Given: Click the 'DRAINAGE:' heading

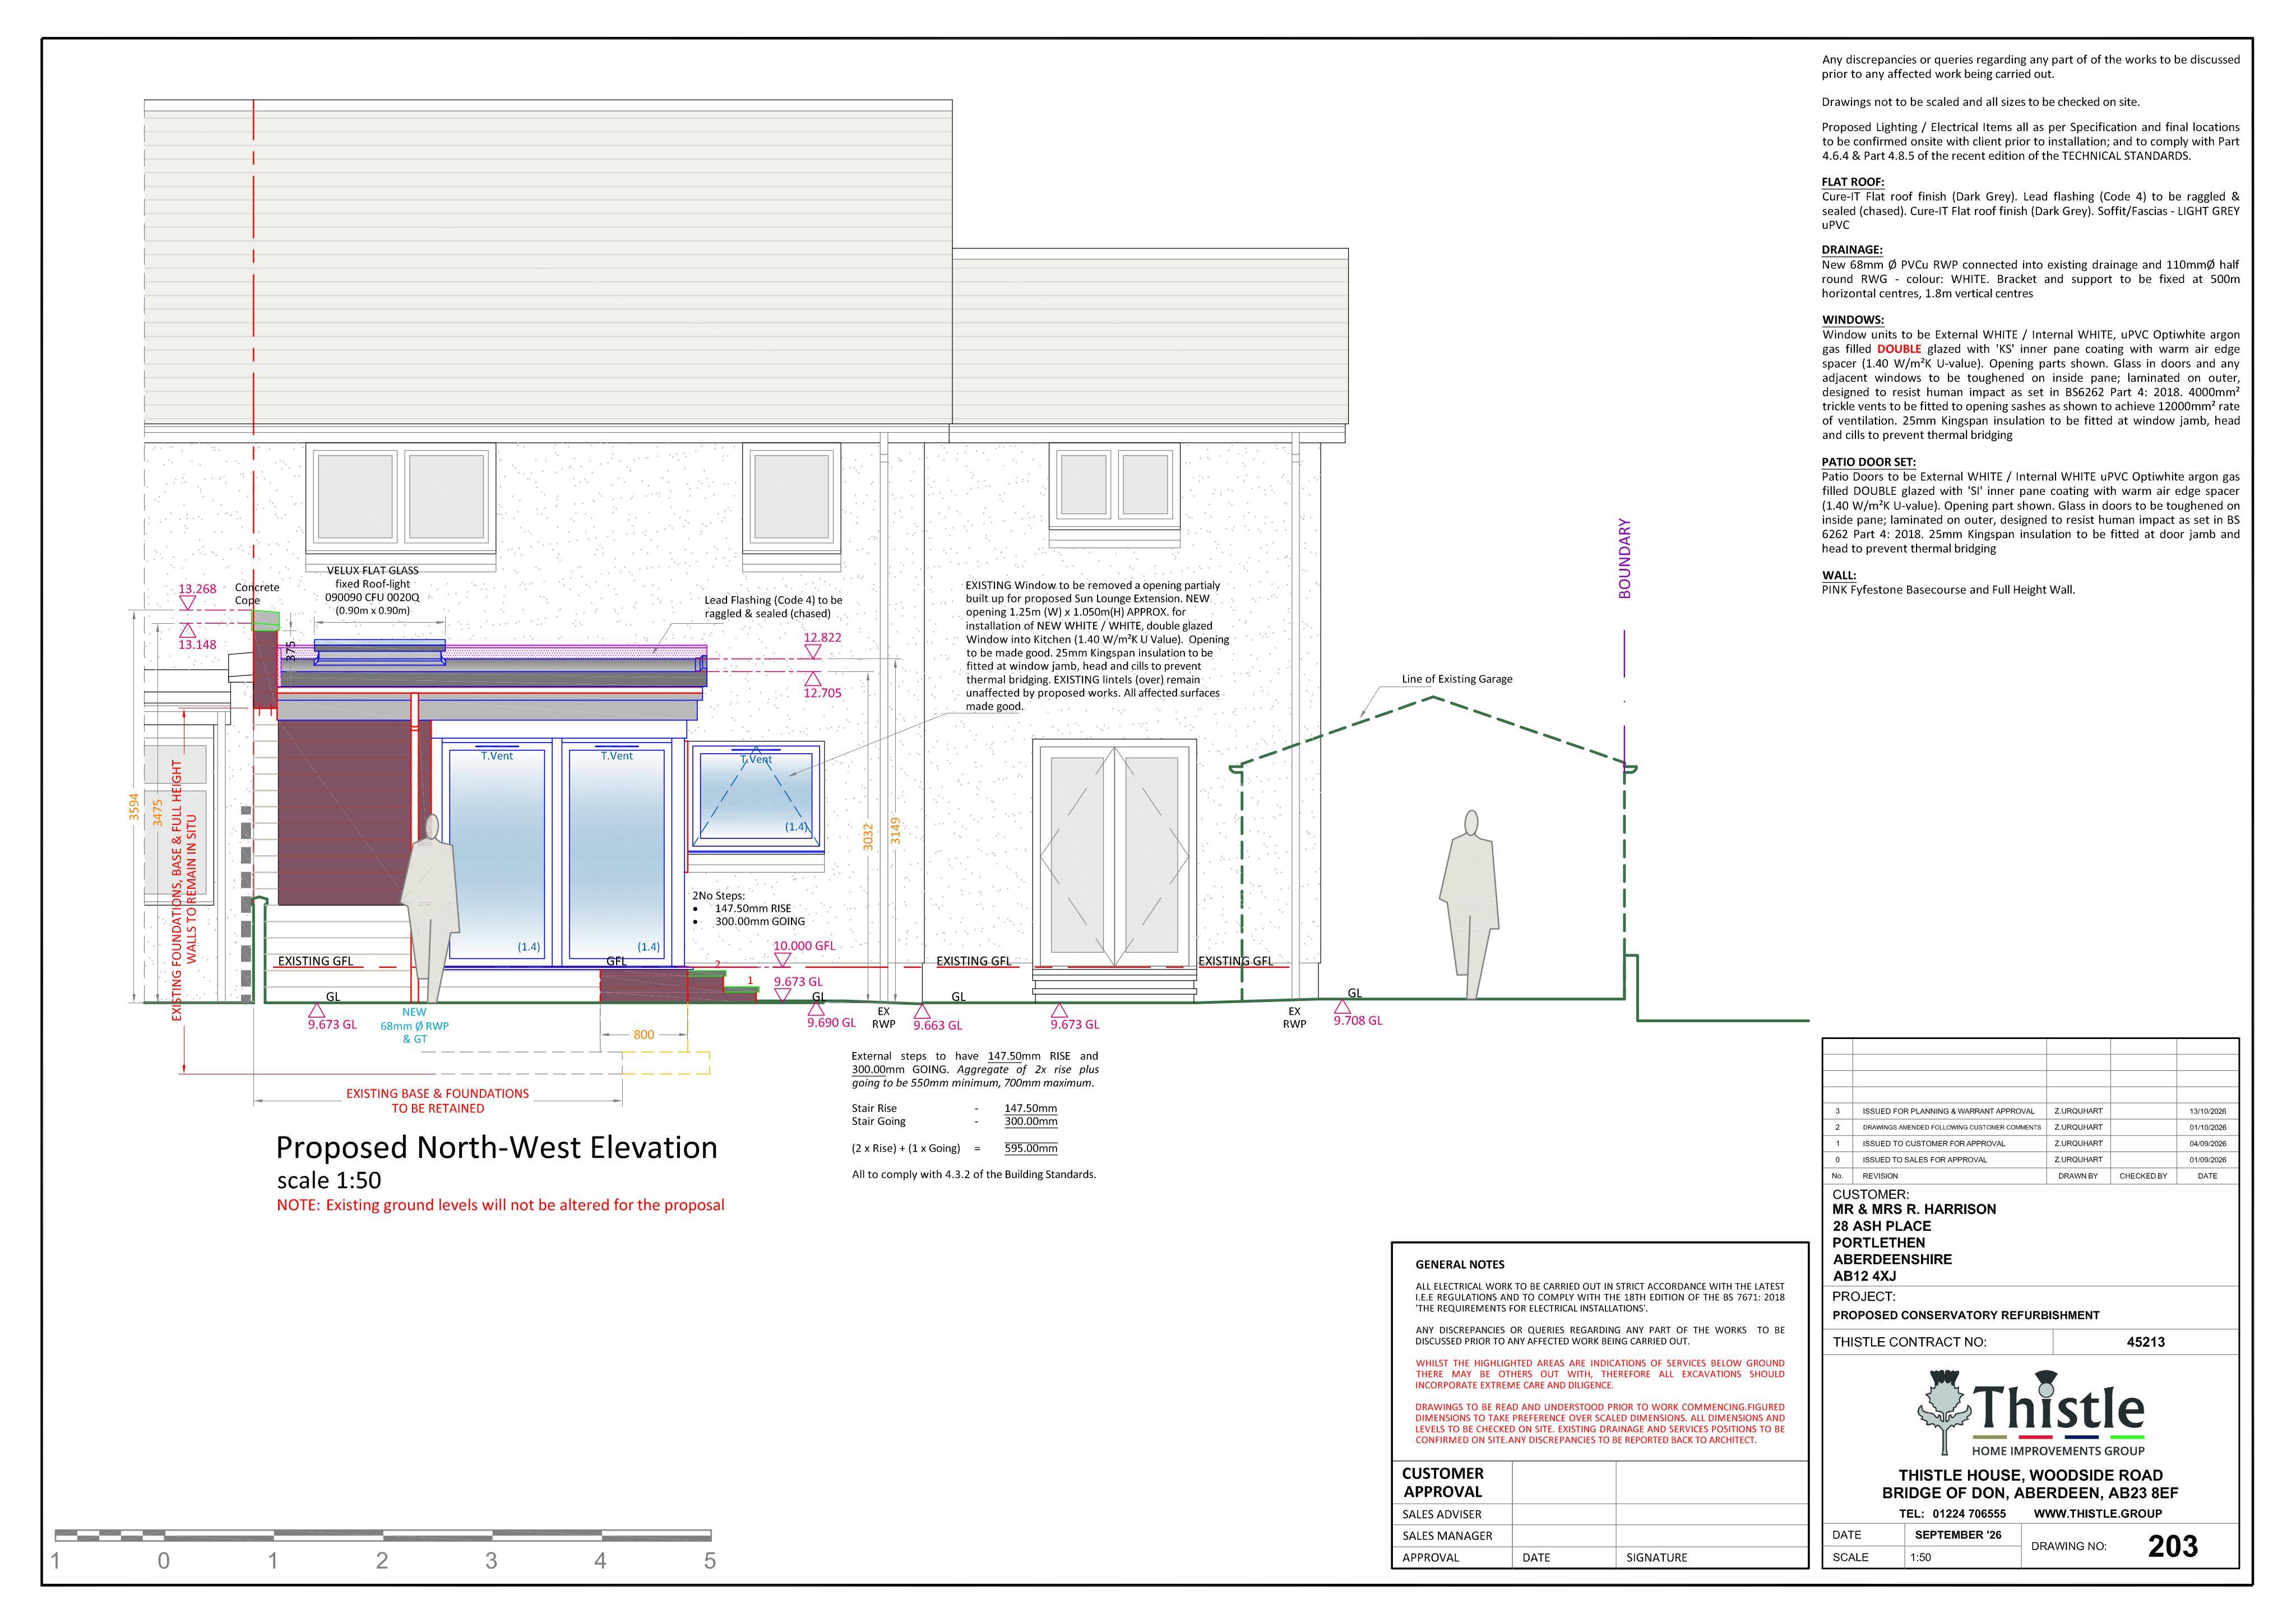Looking at the screenshot, I should tap(1852, 250).
